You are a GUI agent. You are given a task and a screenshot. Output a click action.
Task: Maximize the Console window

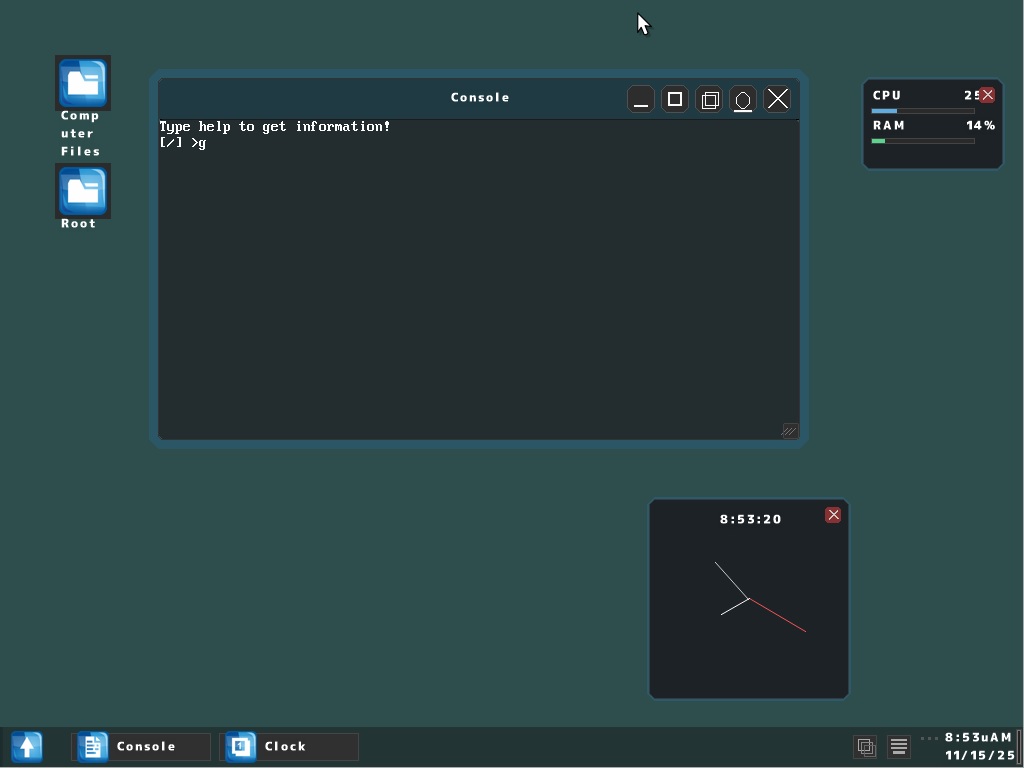pos(675,100)
